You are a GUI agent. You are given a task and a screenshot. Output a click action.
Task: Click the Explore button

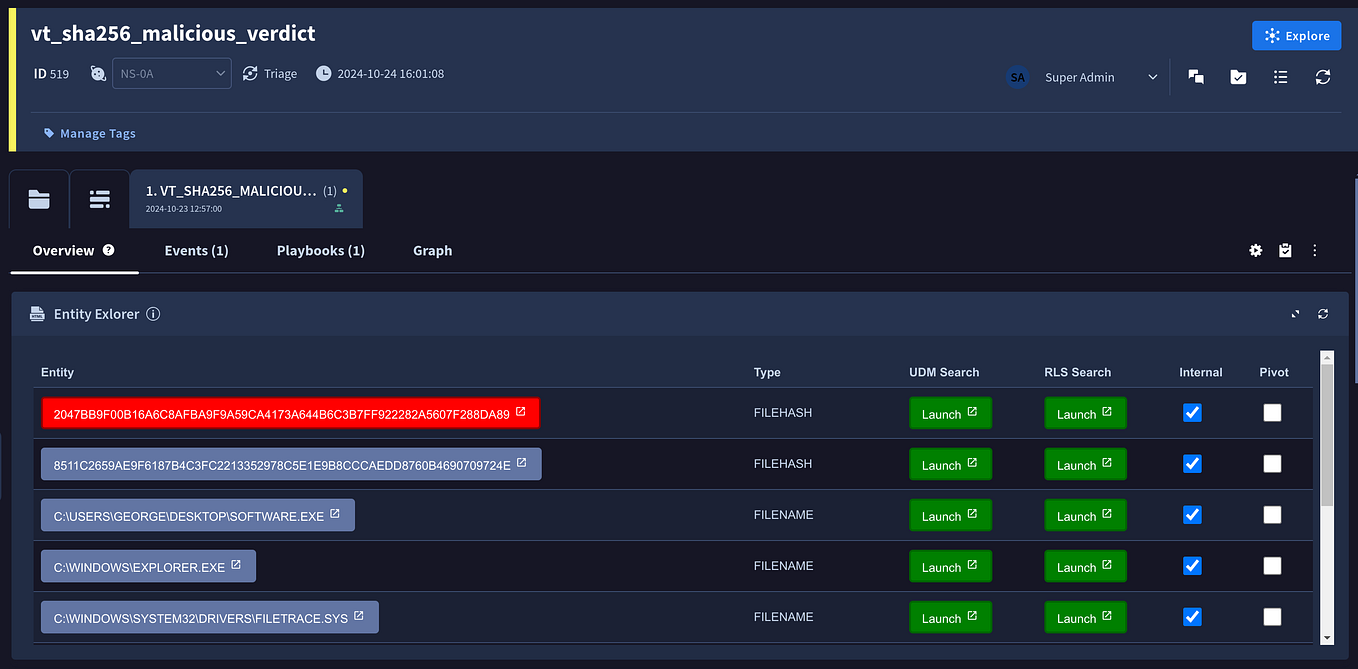[x=1296, y=35]
